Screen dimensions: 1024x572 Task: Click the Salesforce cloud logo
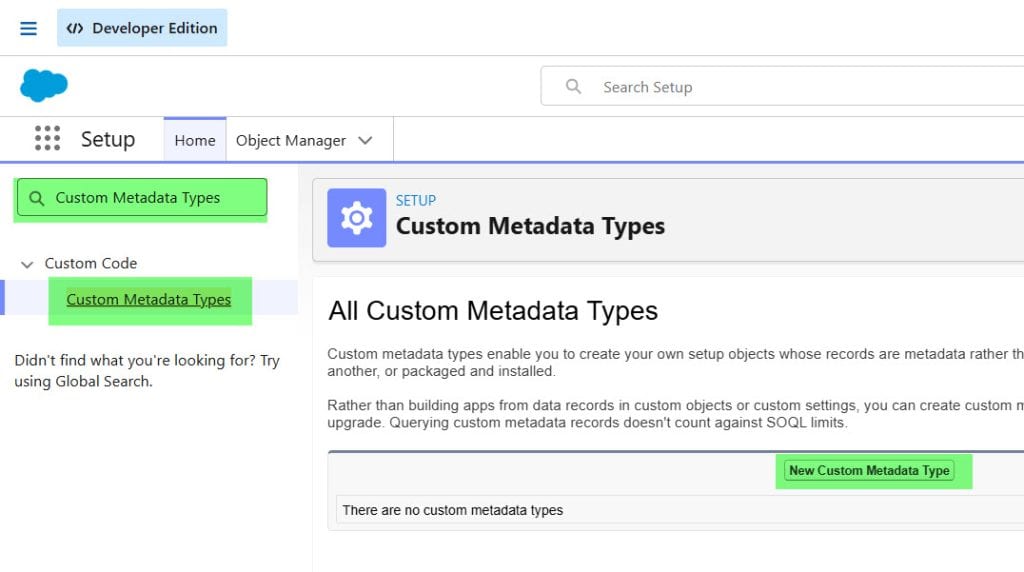pyautogui.click(x=44, y=85)
